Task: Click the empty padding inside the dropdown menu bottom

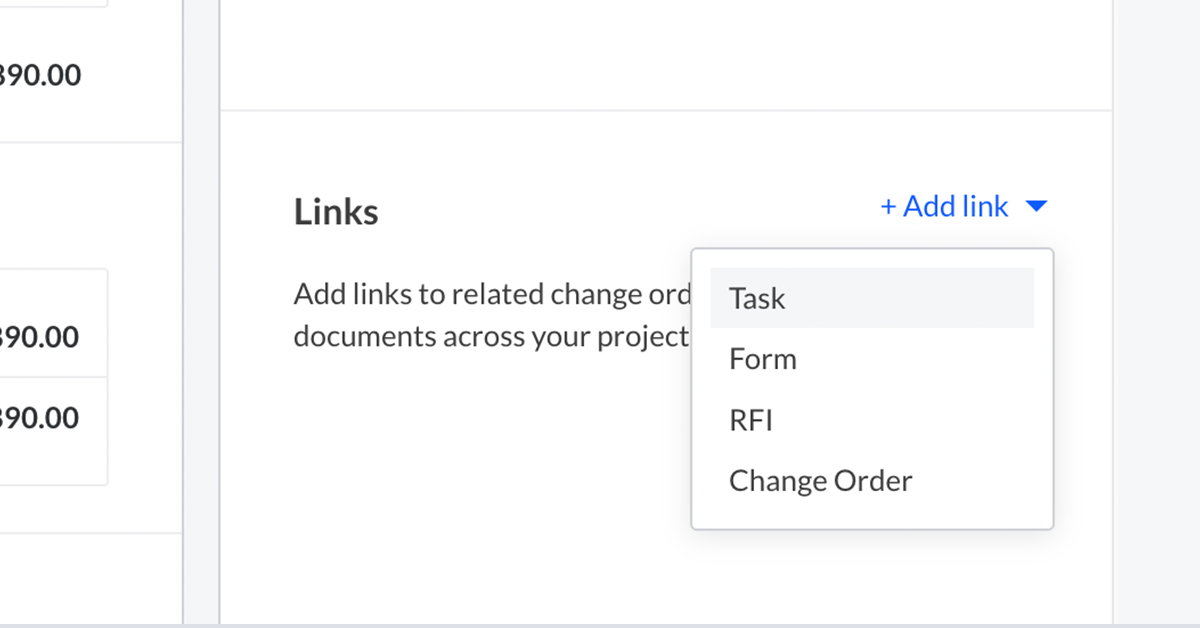Action: [871, 516]
